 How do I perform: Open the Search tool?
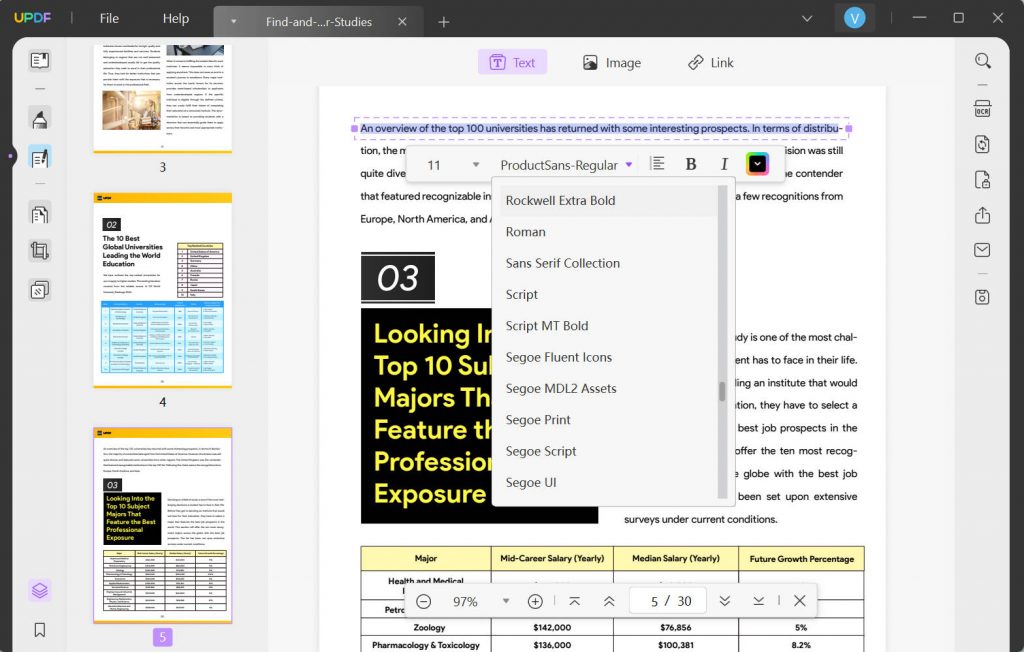982,60
